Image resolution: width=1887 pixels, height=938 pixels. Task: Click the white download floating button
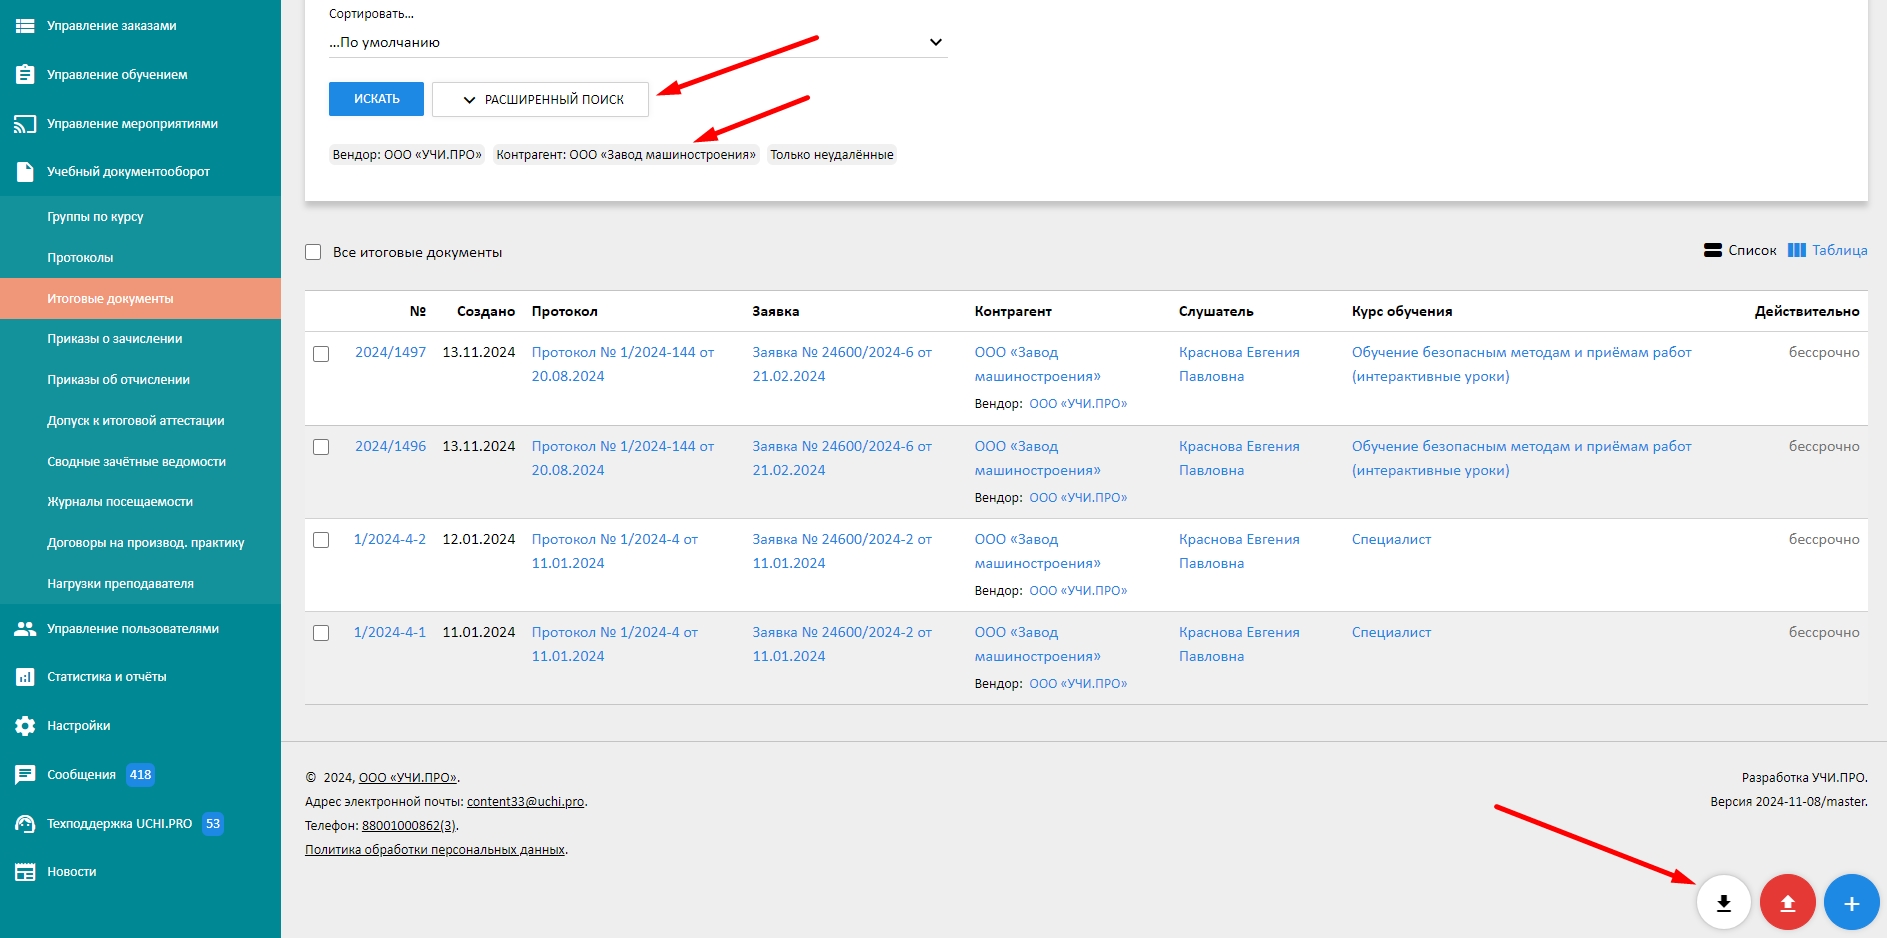tap(1723, 903)
